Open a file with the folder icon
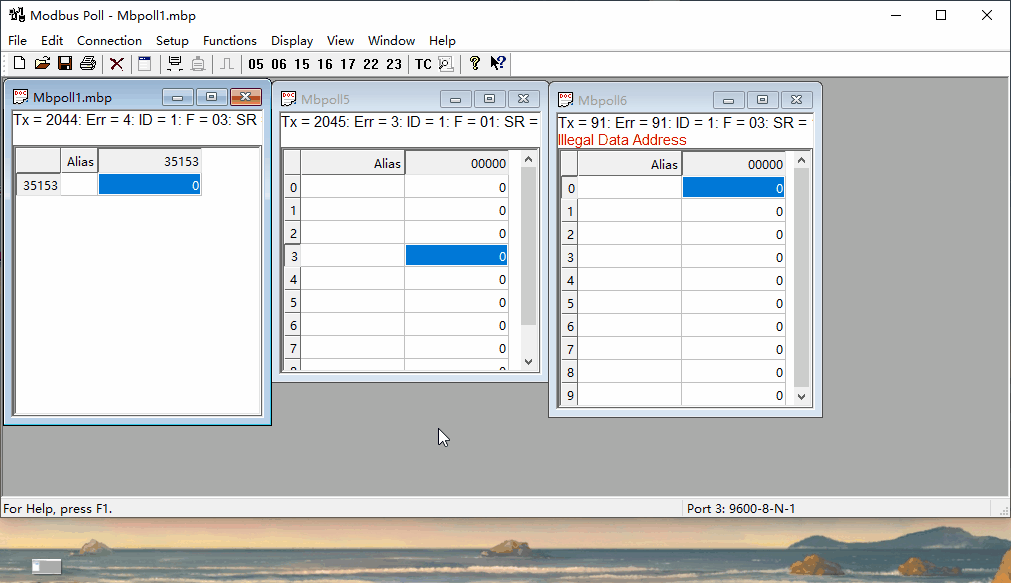Screen dimensions: 1011x583 point(42,63)
